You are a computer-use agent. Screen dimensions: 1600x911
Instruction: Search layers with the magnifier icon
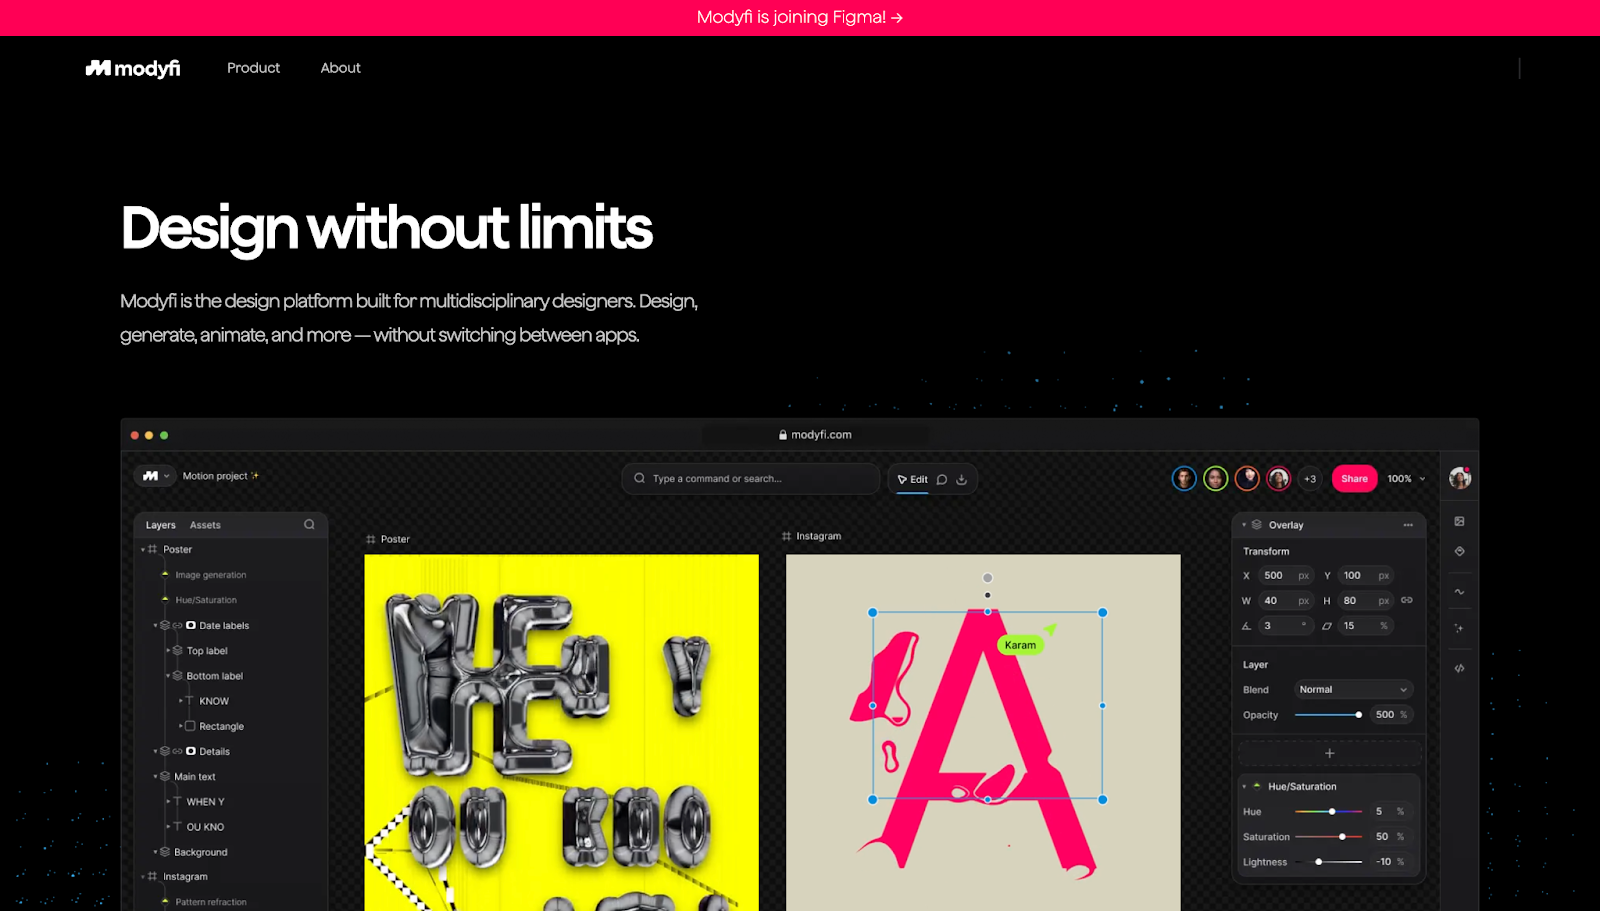[x=309, y=524]
